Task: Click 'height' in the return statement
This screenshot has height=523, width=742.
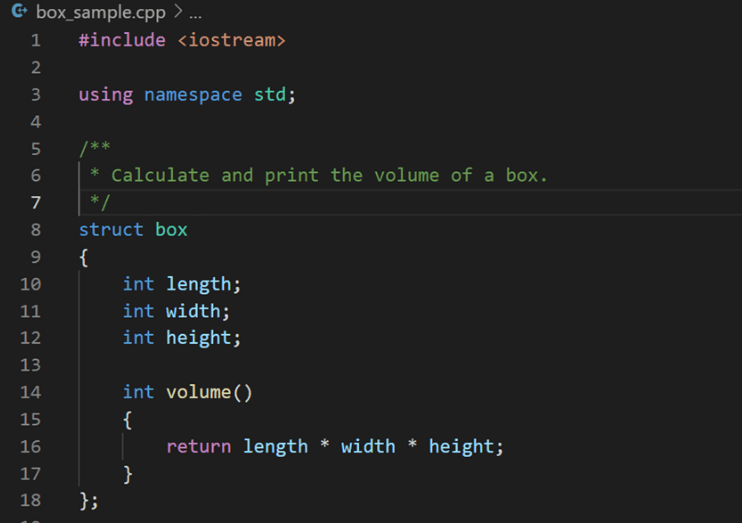Action: click(461, 447)
